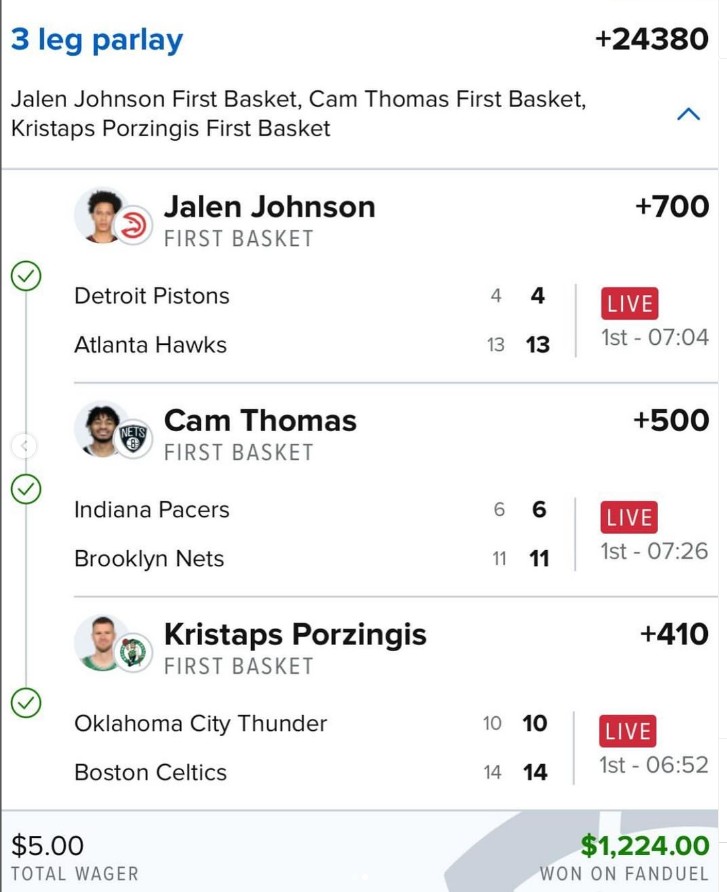727x892 pixels.
Task: Click the LIVE badge for Thunder-Celtics
Action: (629, 731)
